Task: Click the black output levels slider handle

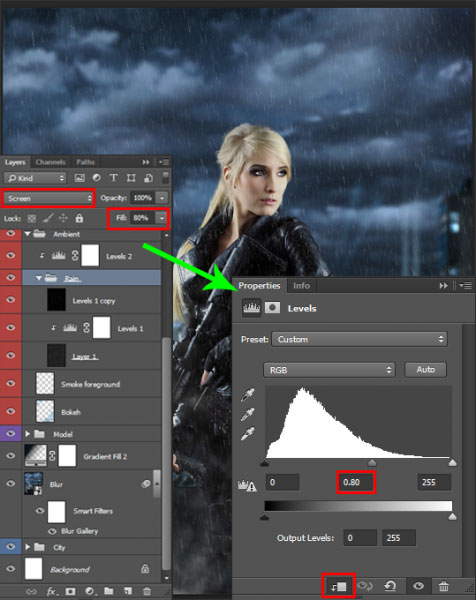Action: click(264, 517)
